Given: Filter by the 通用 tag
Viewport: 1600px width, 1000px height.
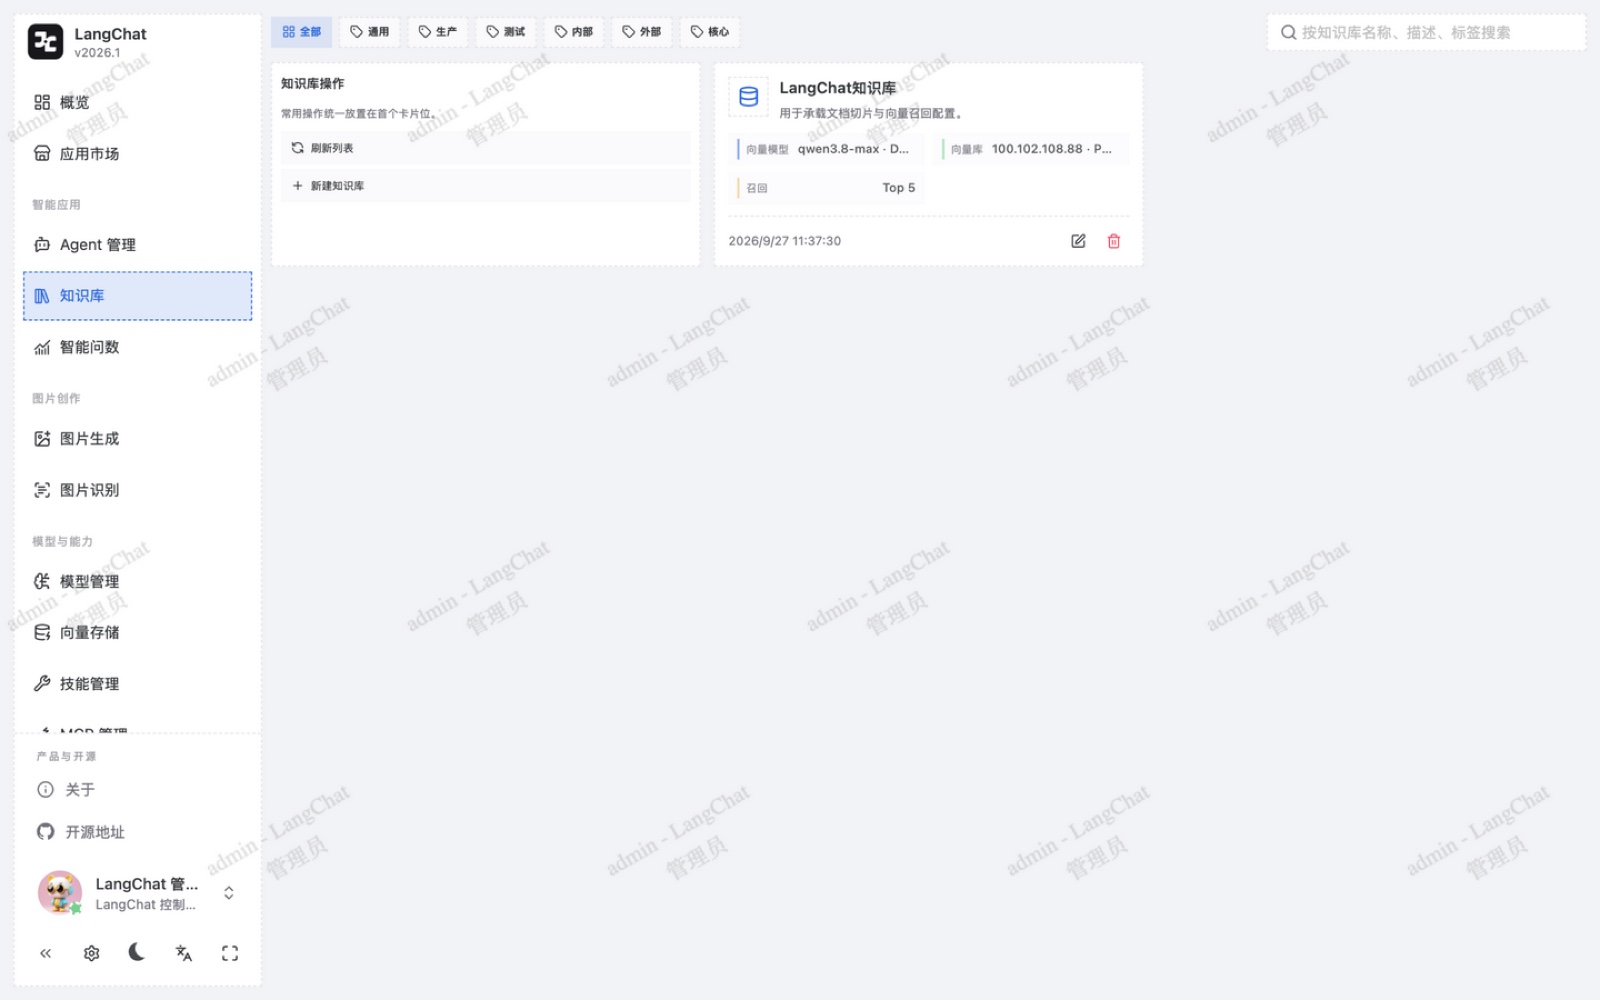Looking at the screenshot, I should pyautogui.click(x=369, y=32).
